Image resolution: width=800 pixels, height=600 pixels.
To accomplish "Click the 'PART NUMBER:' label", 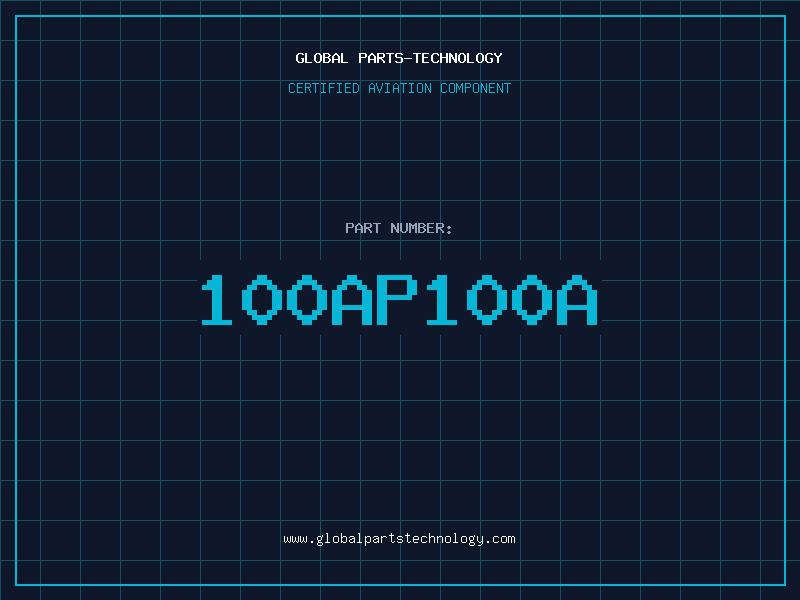I will tap(399, 228).
